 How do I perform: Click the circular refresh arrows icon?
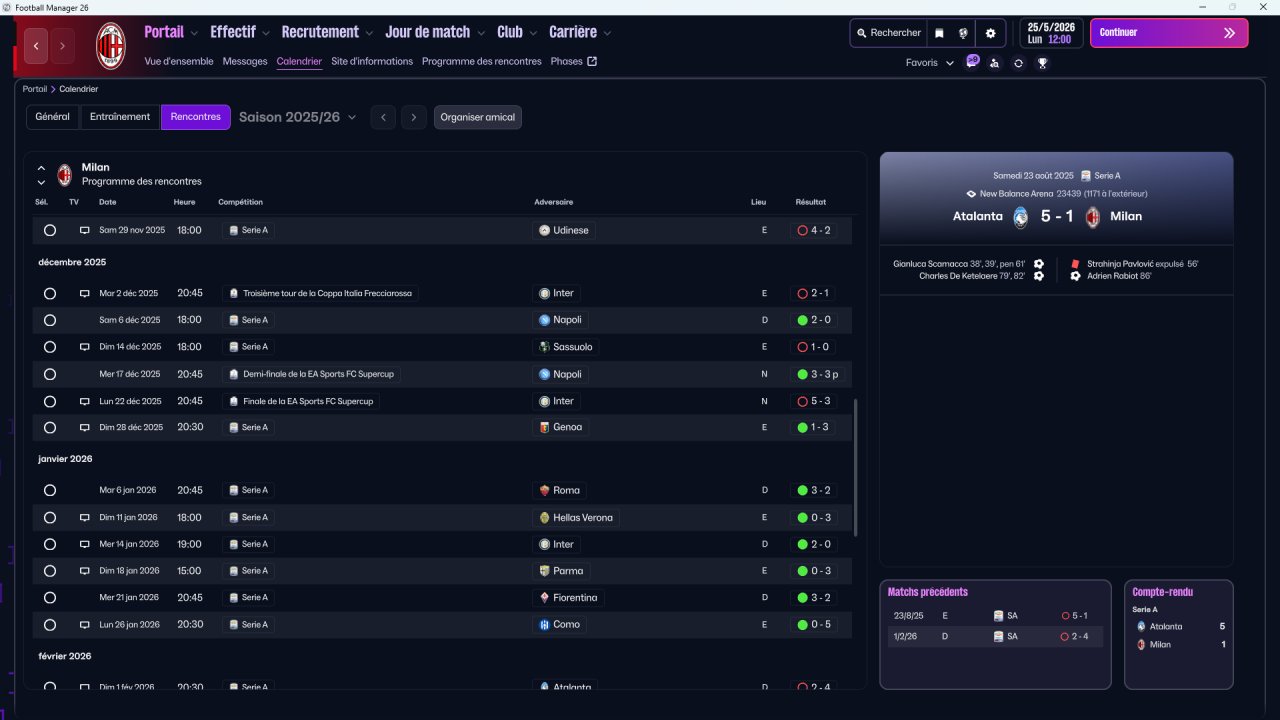[1018, 63]
